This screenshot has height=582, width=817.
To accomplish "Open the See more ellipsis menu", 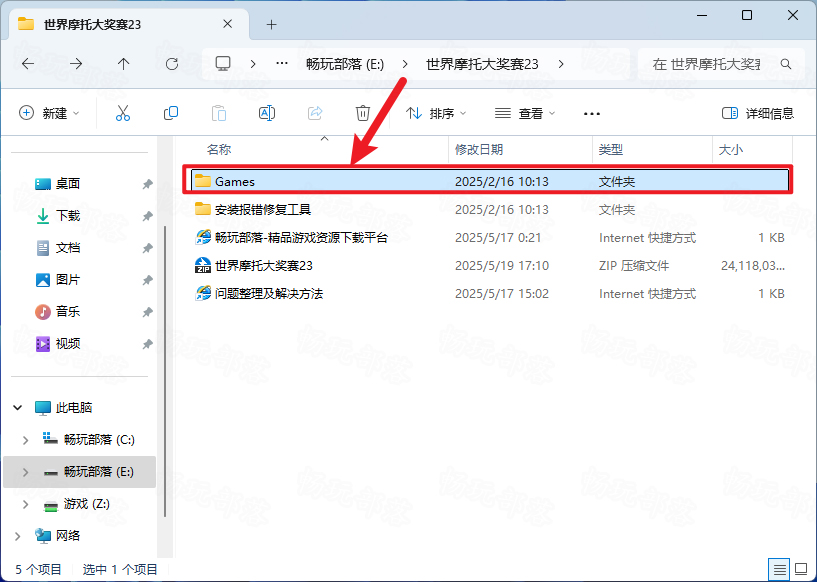I will tap(591, 114).
